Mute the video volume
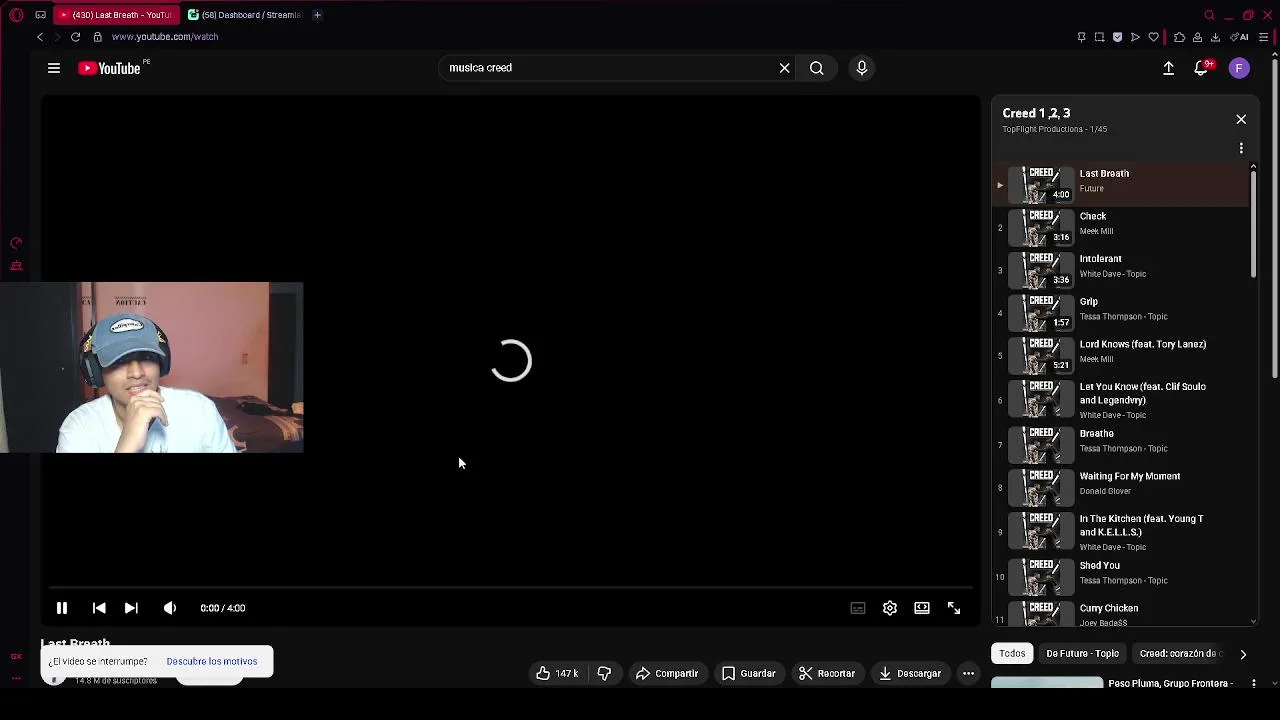 coord(170,608)
